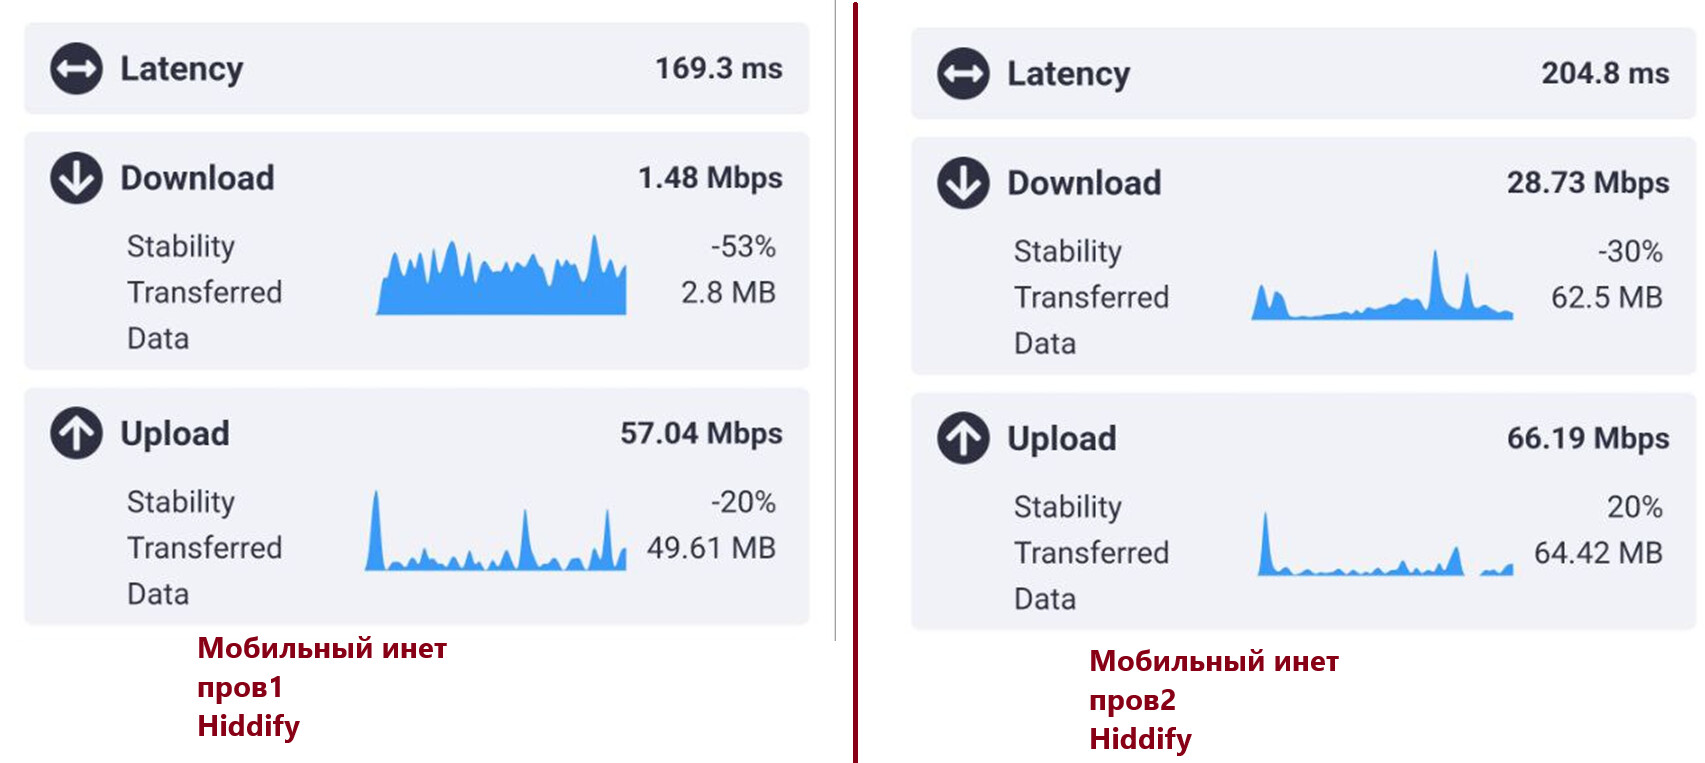Select the 204.8 ms latency value
The width and height of the screenshot is (1705, 763).
pyautogui.click(x=1605, y=73)
